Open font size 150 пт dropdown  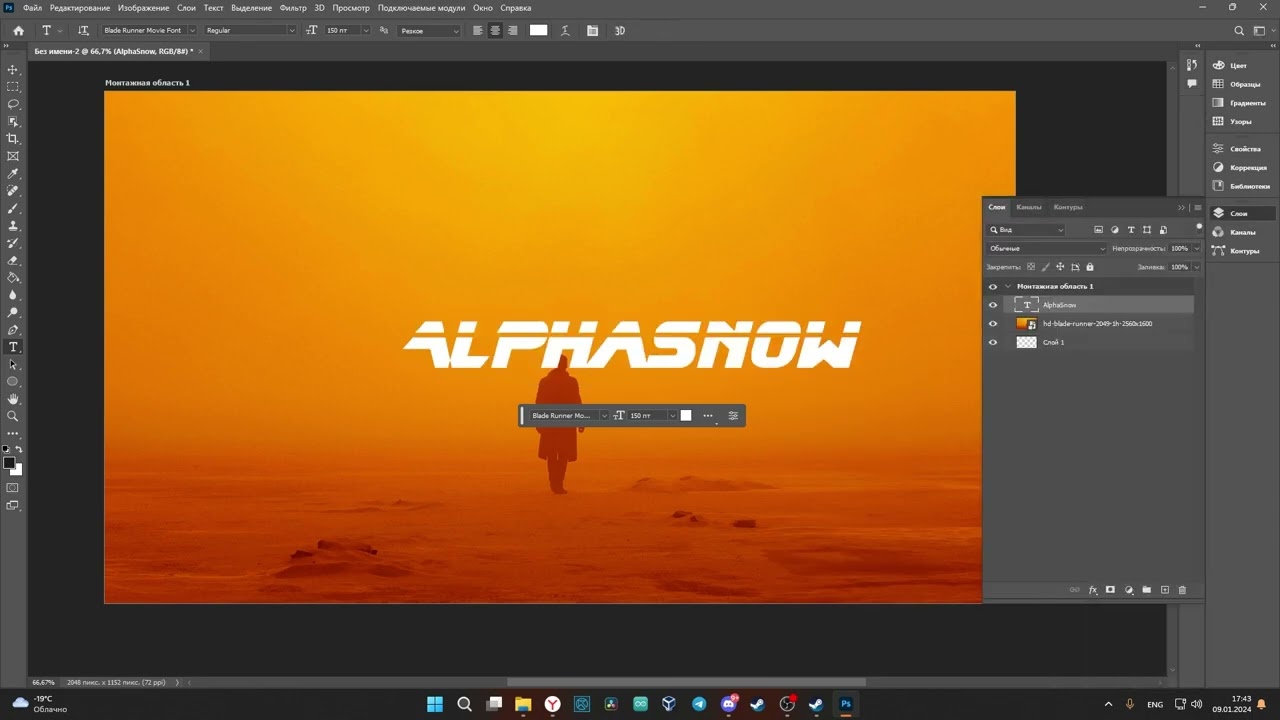point(366,31)
